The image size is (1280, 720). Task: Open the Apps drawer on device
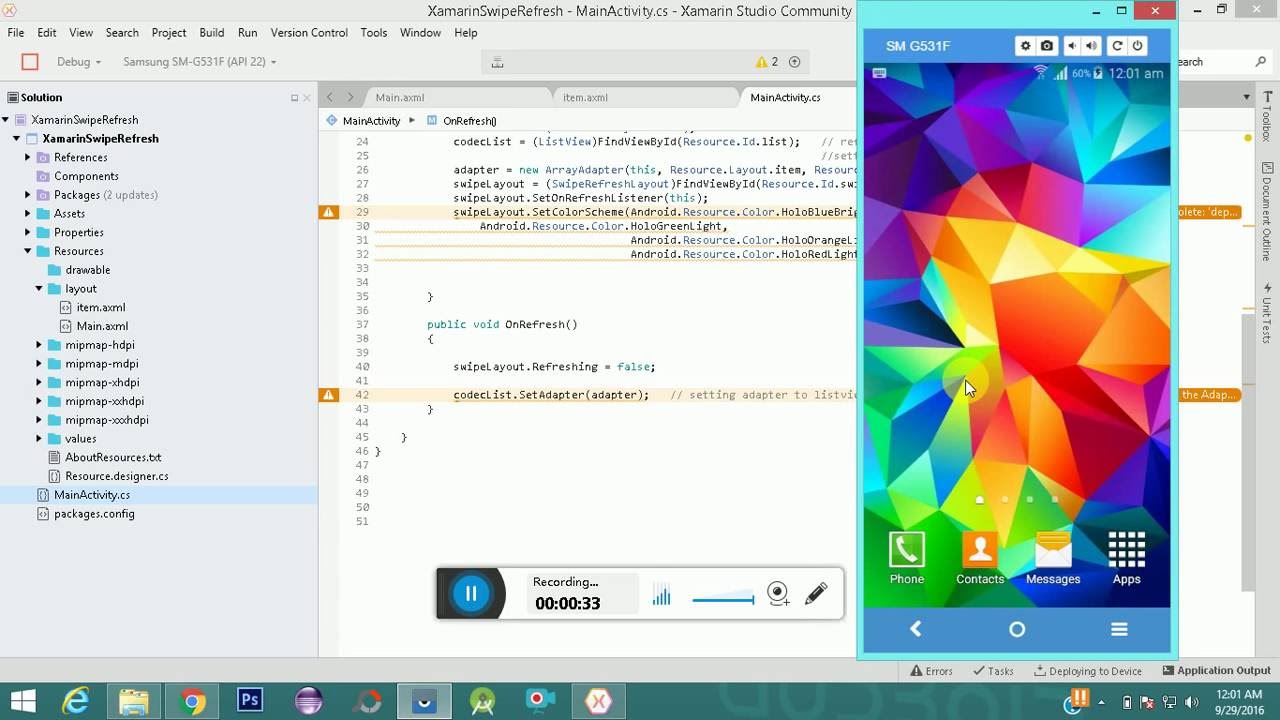(x=1126, y=558)
